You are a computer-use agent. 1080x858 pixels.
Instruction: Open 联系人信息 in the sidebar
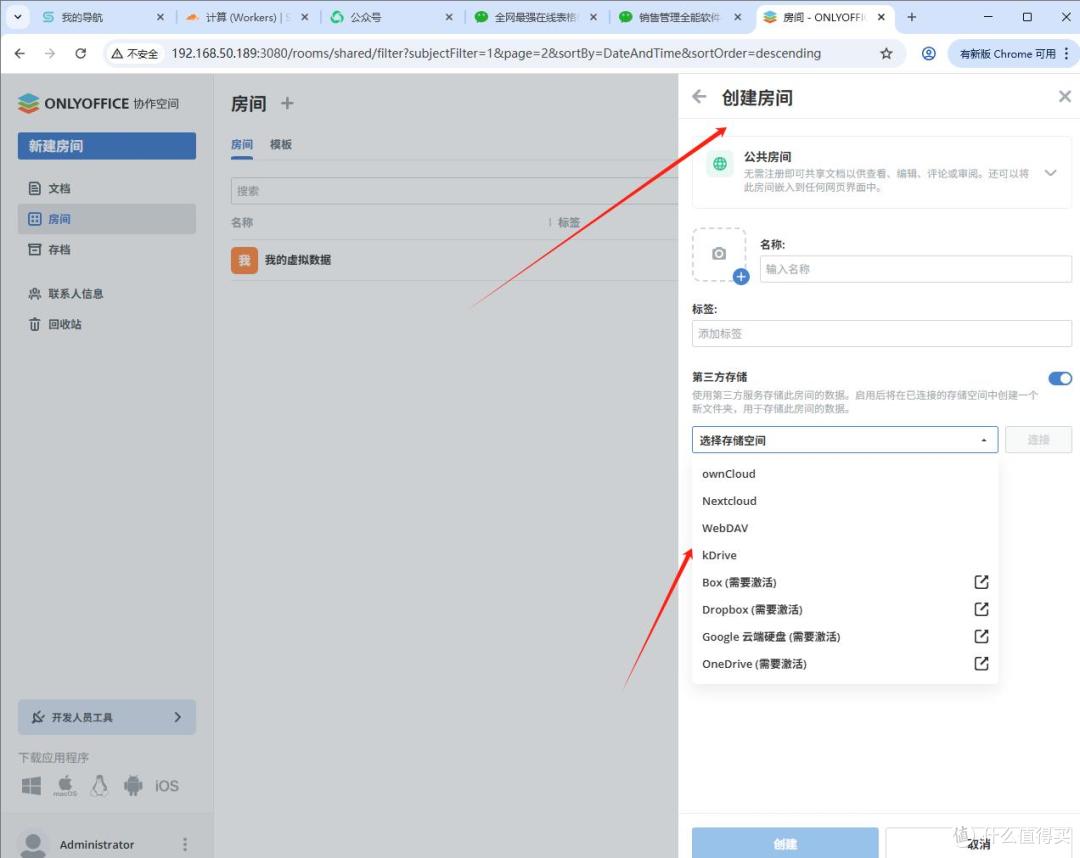pos(107,294)
